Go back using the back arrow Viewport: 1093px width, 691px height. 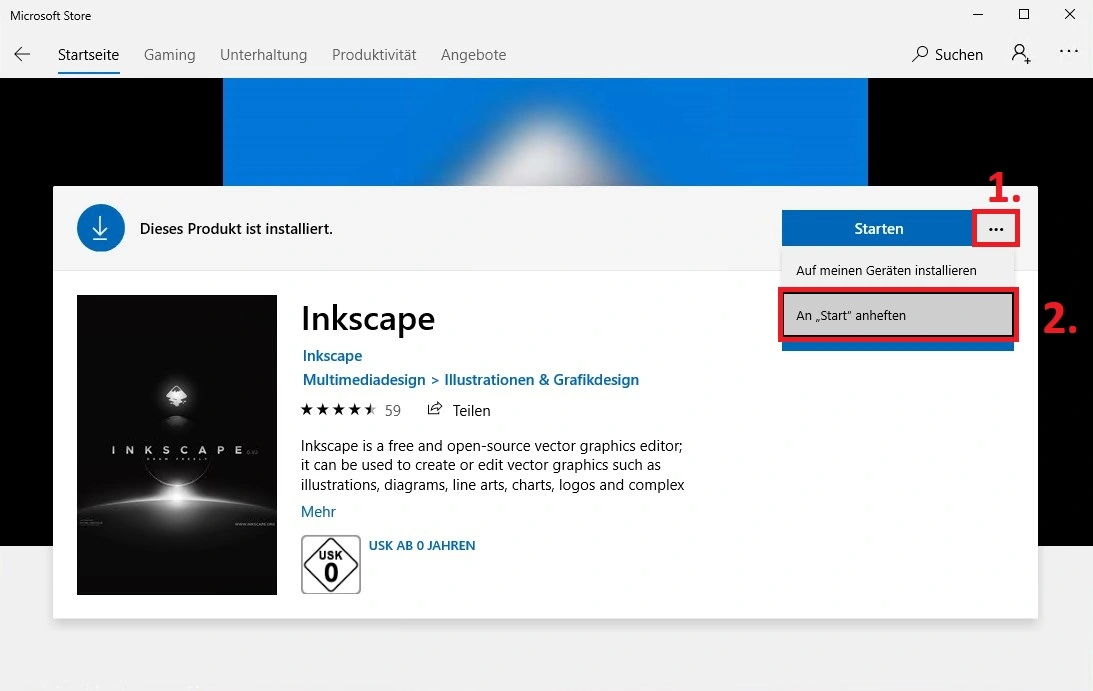click(22, 55)
